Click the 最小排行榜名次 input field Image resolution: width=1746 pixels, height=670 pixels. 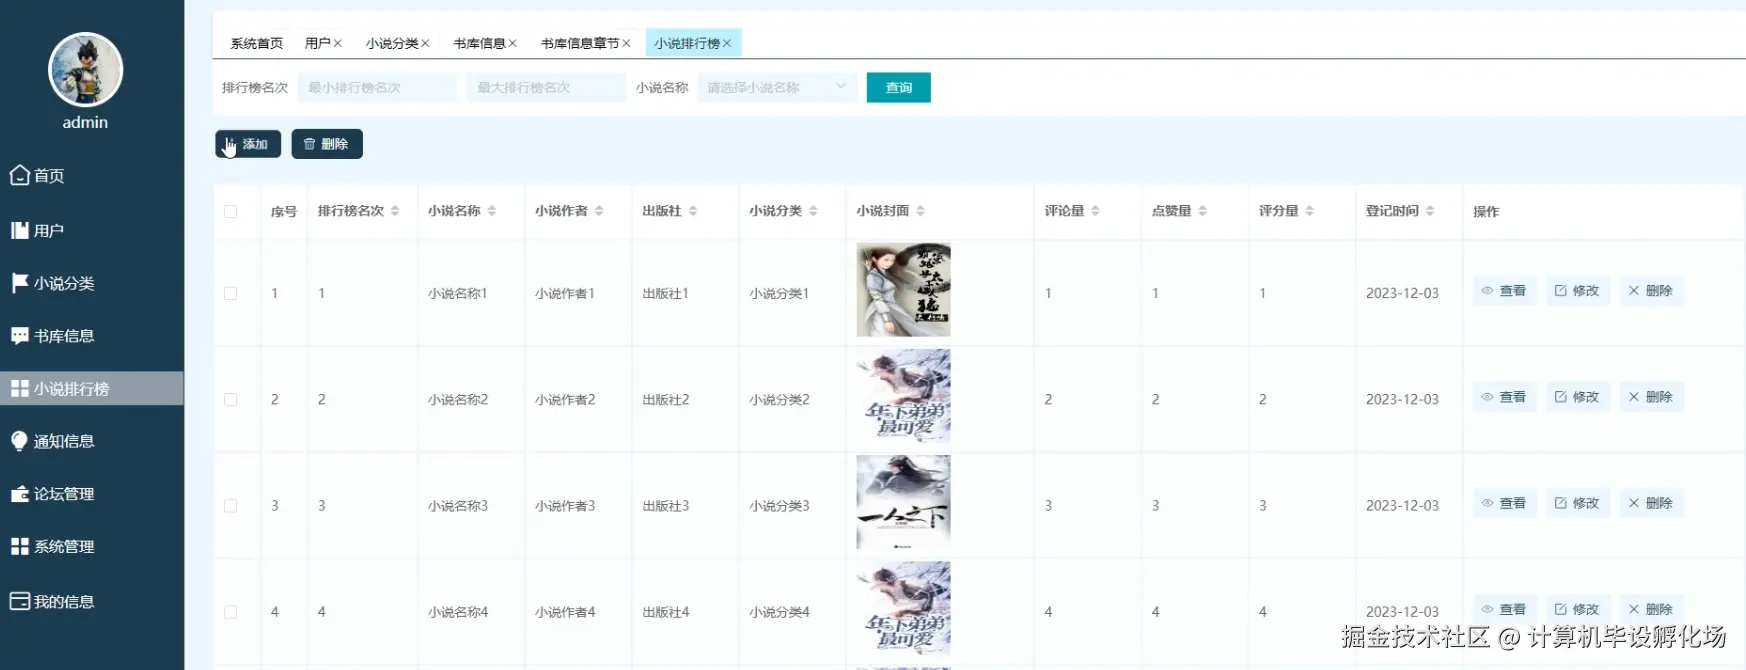click(377, 87)
